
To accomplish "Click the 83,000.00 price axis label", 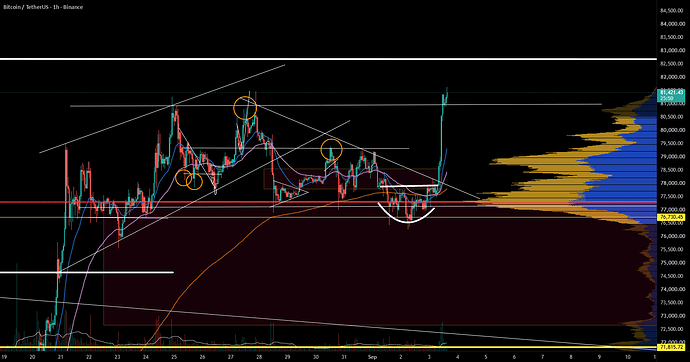I will (x=673, y=51).
